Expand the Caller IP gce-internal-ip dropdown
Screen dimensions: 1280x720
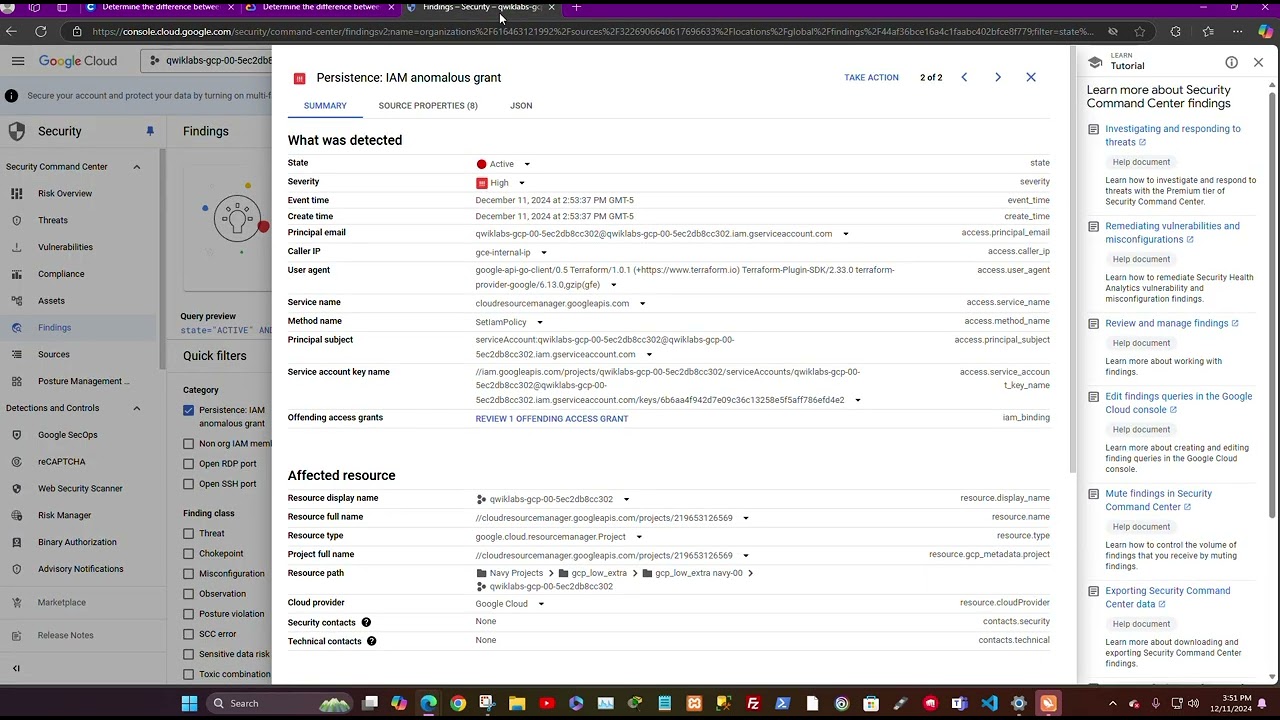(543, 253)
